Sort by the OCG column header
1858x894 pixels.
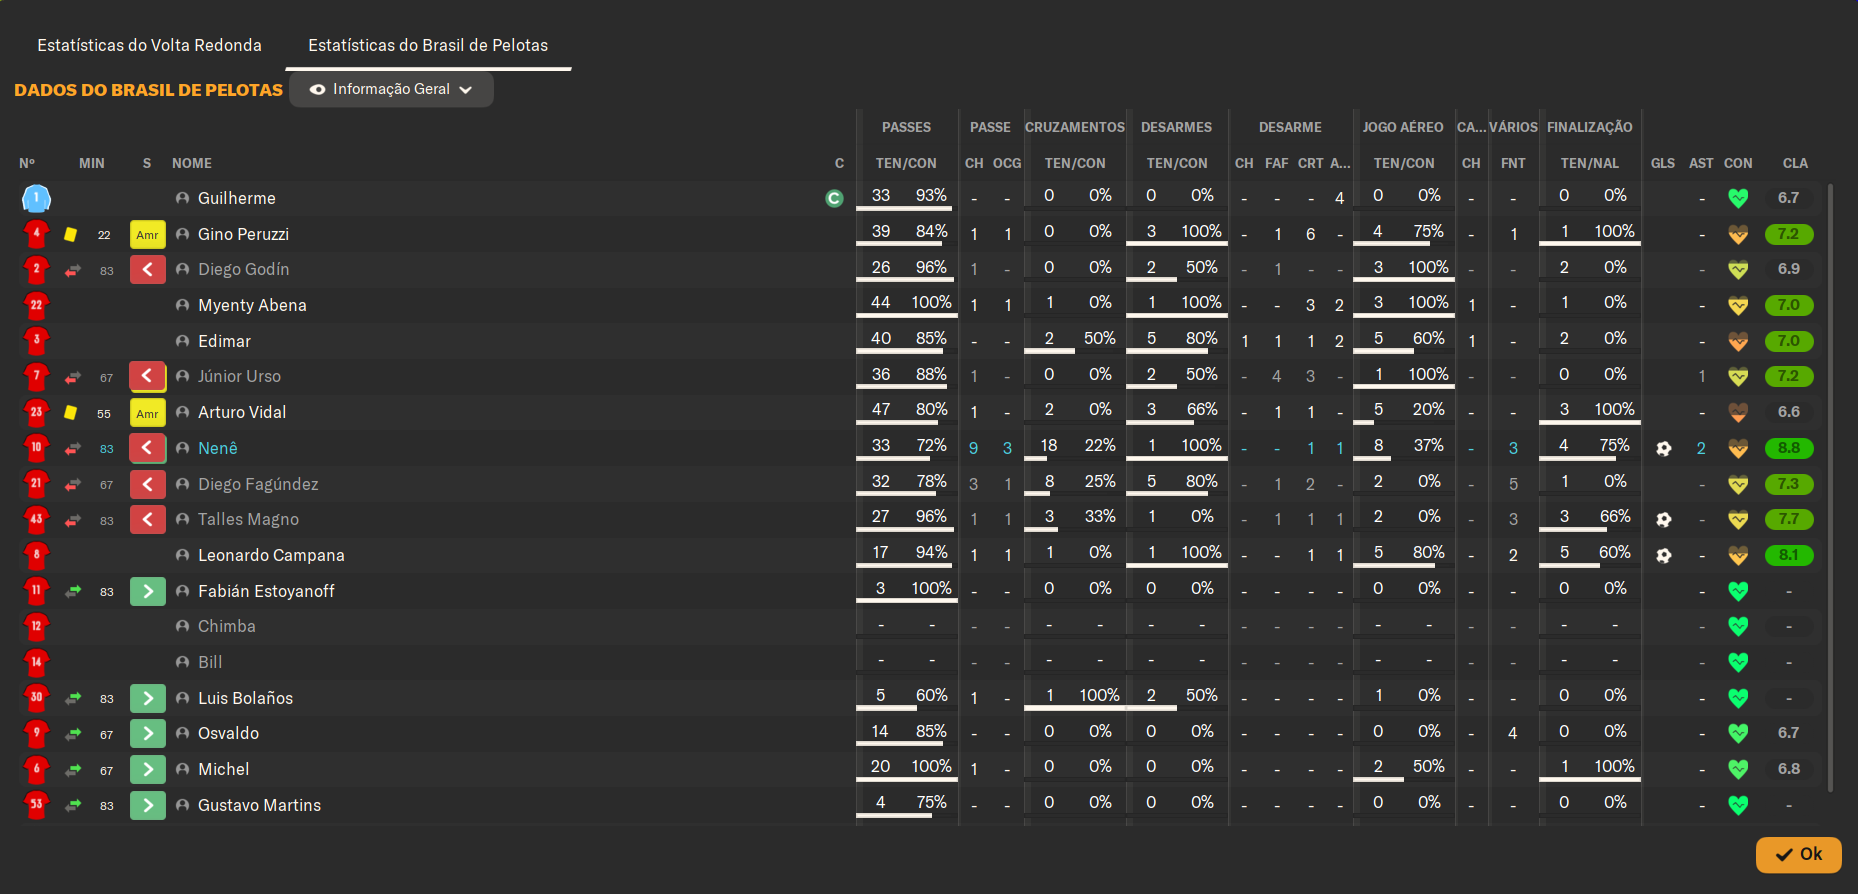click(x=1007, y=163)
